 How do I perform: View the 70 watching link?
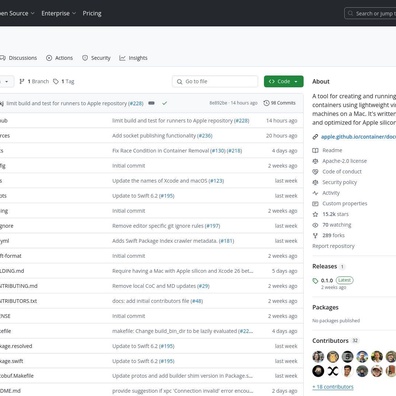(x=337, y=225)
